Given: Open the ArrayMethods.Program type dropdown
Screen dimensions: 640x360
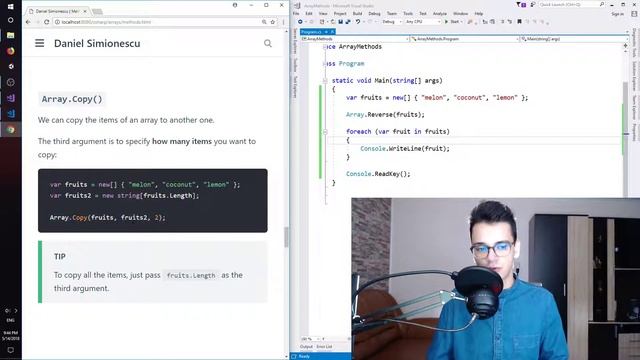Looking at the screenshot, I should [464, 39].
